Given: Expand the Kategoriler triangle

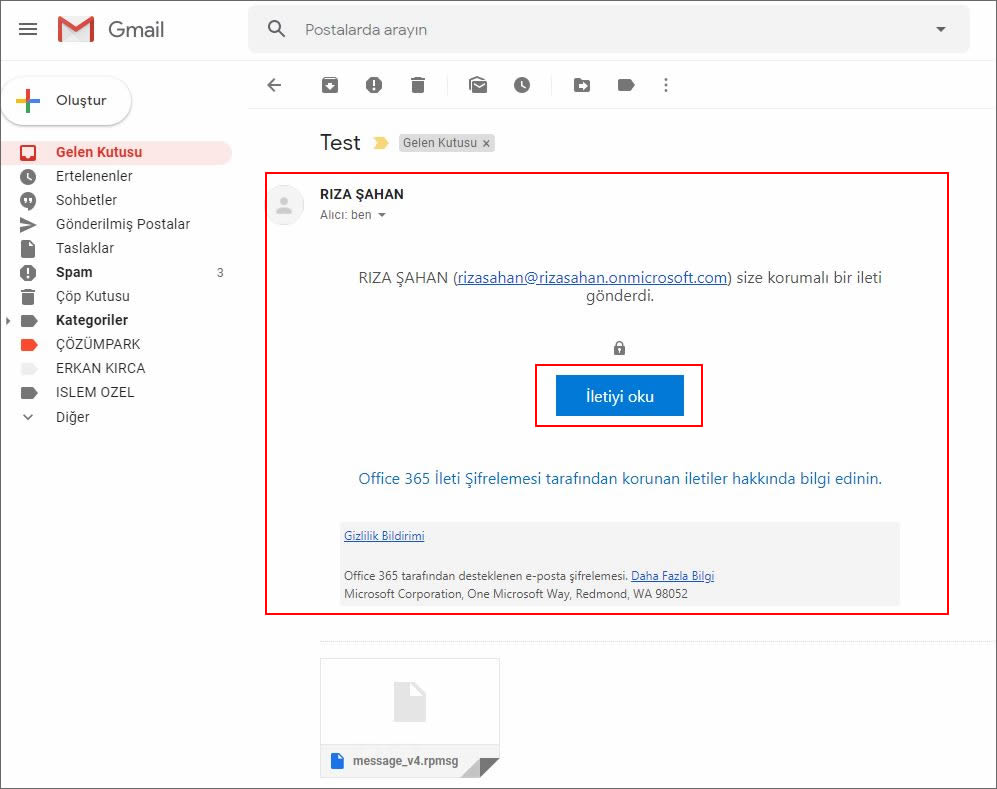Looking at the screenshot, I should click(8, 321).
